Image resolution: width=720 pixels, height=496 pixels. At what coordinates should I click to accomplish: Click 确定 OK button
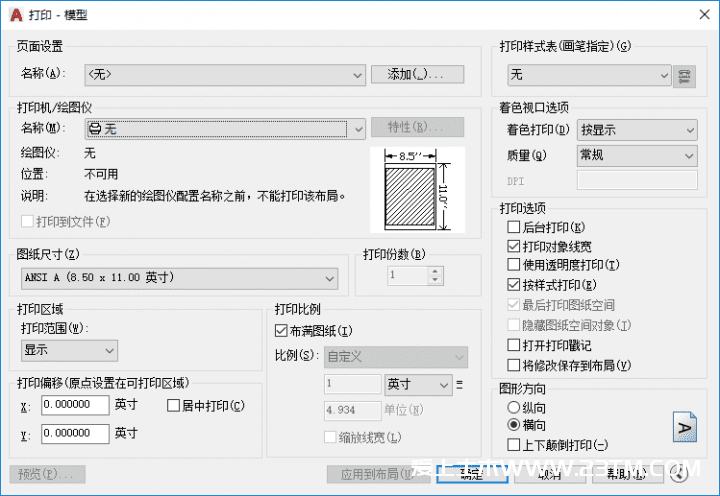(472, 474)
